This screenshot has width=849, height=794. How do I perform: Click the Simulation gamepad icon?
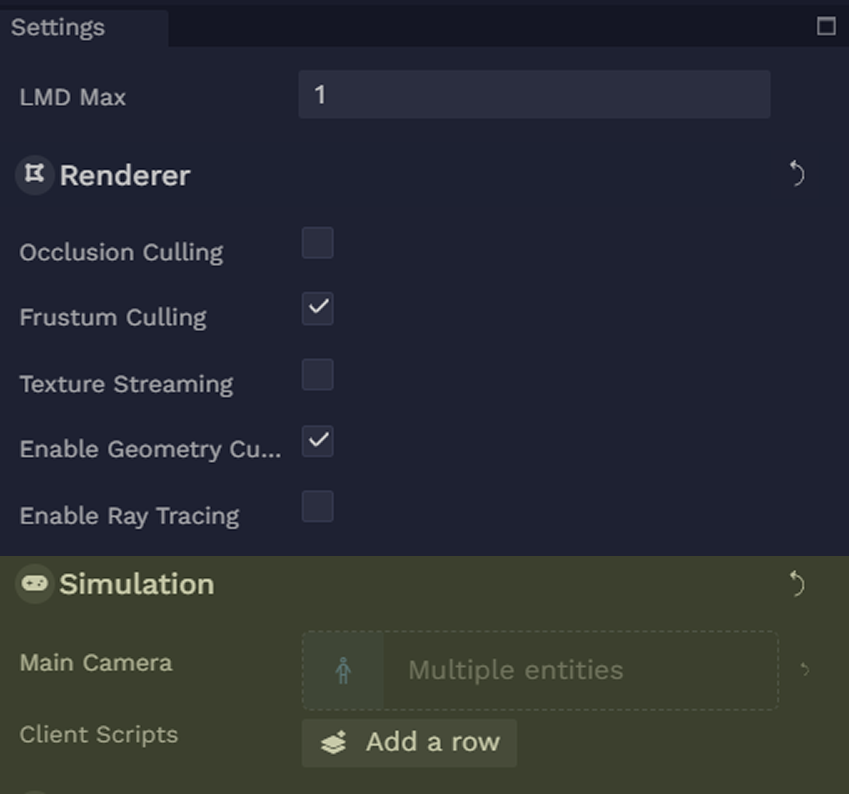click(x=34, y=584)
